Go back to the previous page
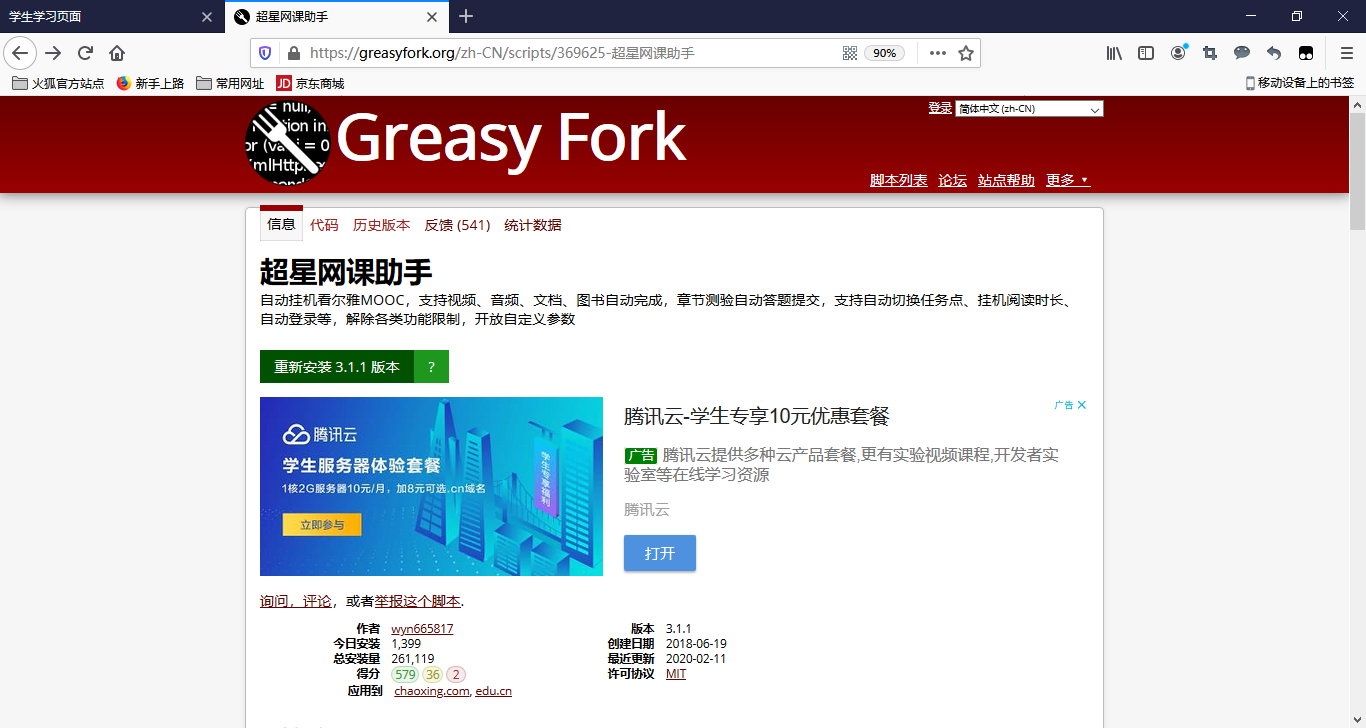Viewport: 1366px width, 728px height. (21, 53)
